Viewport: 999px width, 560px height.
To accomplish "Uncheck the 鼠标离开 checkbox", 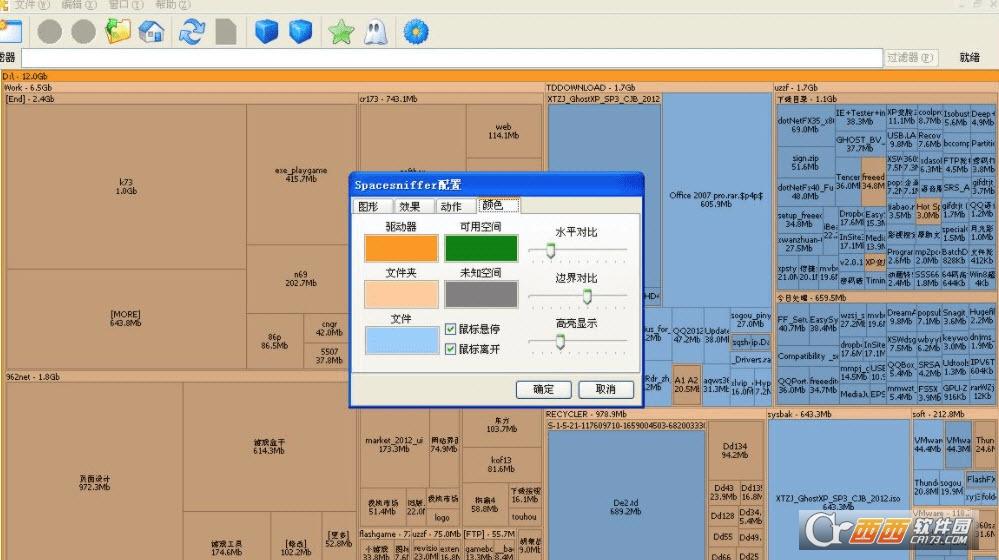I will (x=450, y=349).
